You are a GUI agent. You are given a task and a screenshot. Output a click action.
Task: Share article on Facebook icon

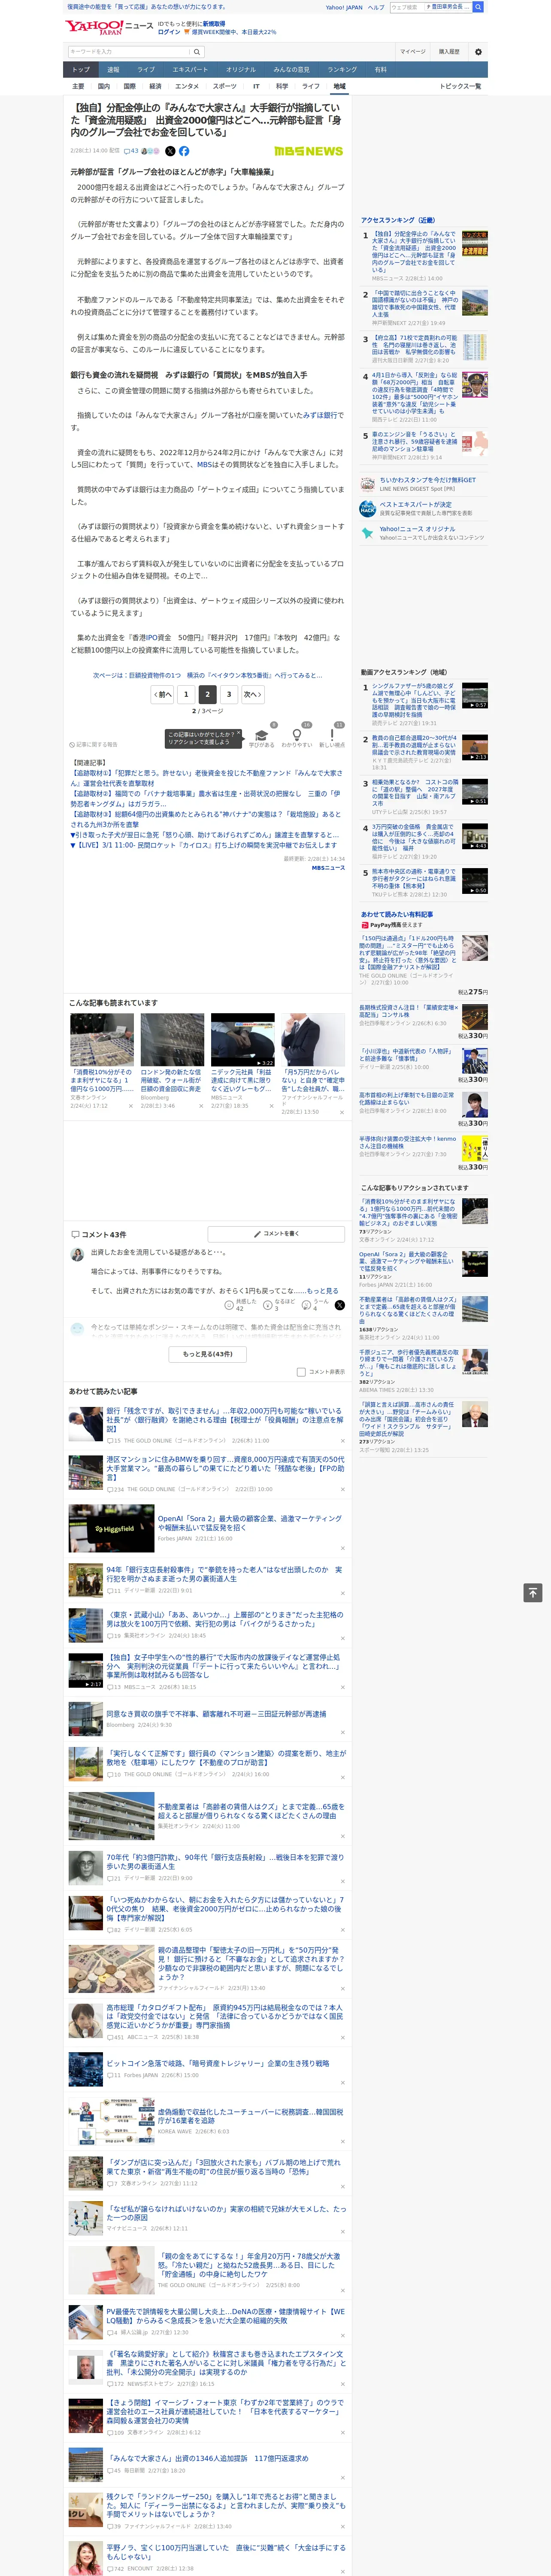(x=184, y=151)
